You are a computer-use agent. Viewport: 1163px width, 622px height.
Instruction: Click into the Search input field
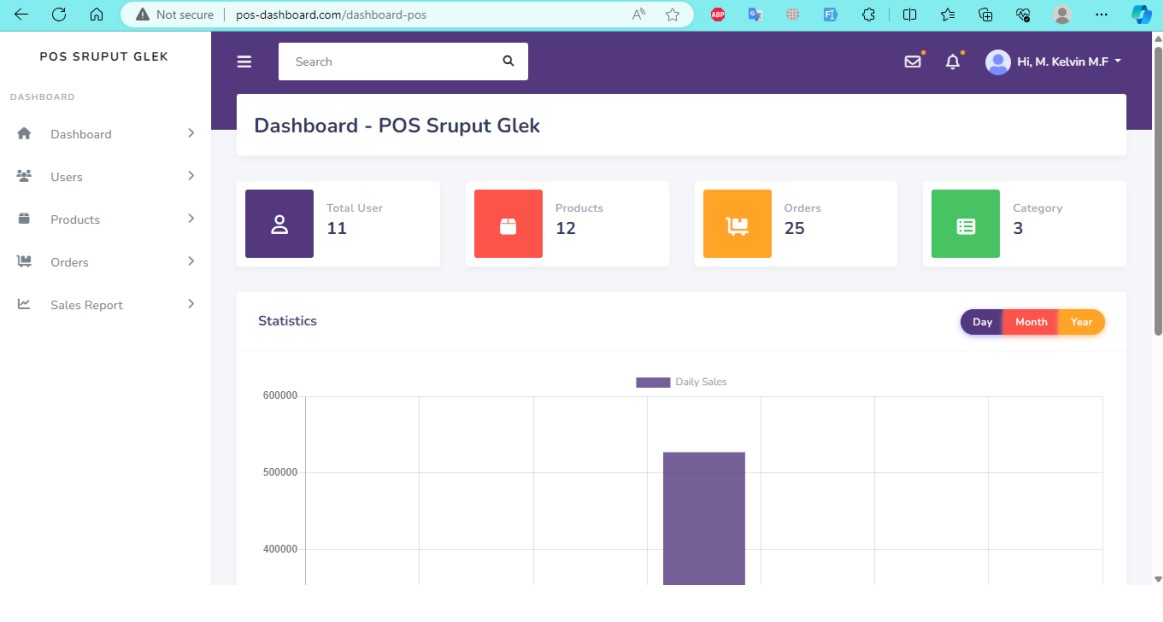(390, 62)
